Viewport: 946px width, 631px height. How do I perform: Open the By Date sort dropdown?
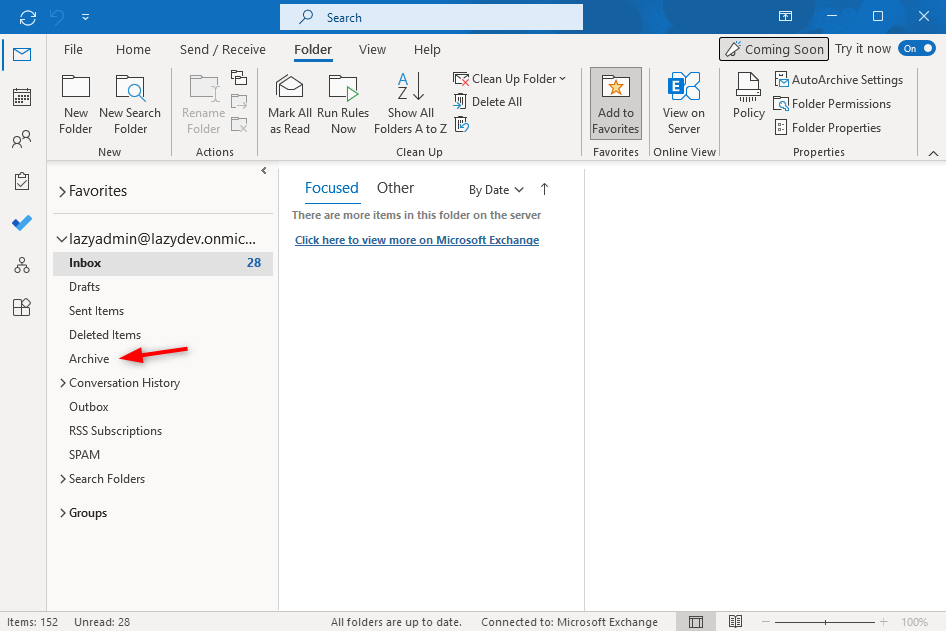(495, 189)
